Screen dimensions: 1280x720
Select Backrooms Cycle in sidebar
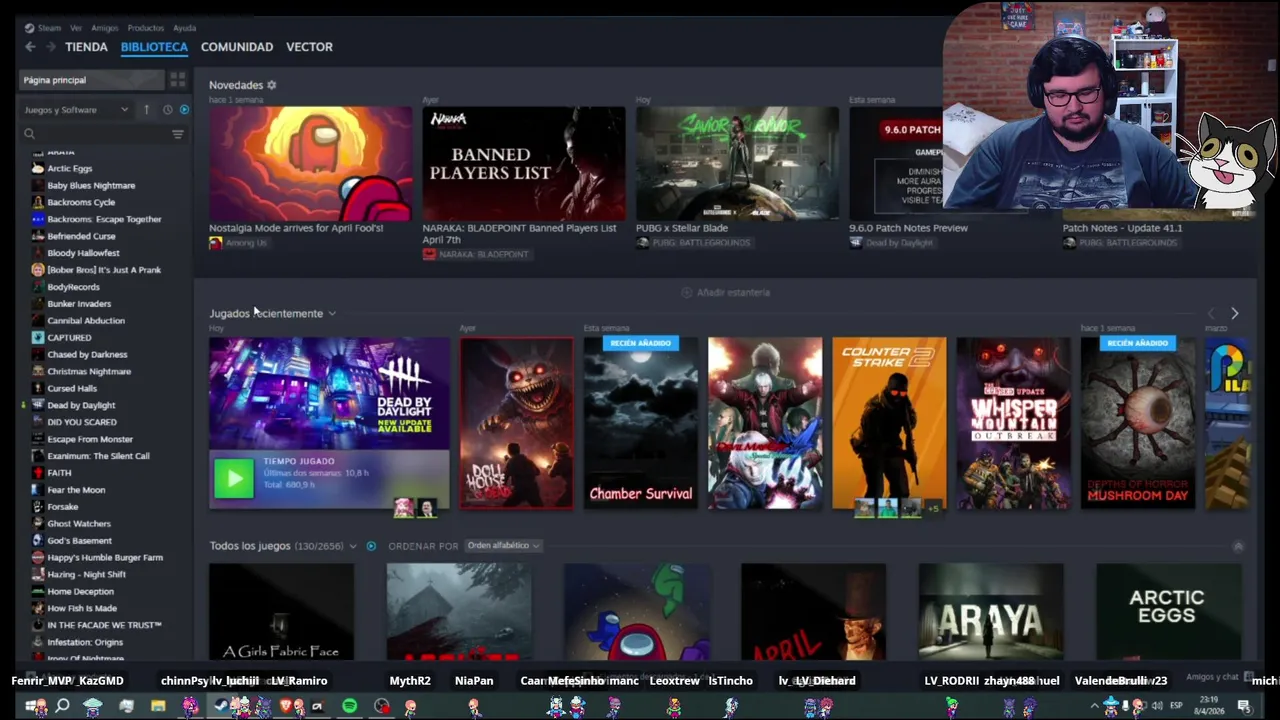point(81,202)
